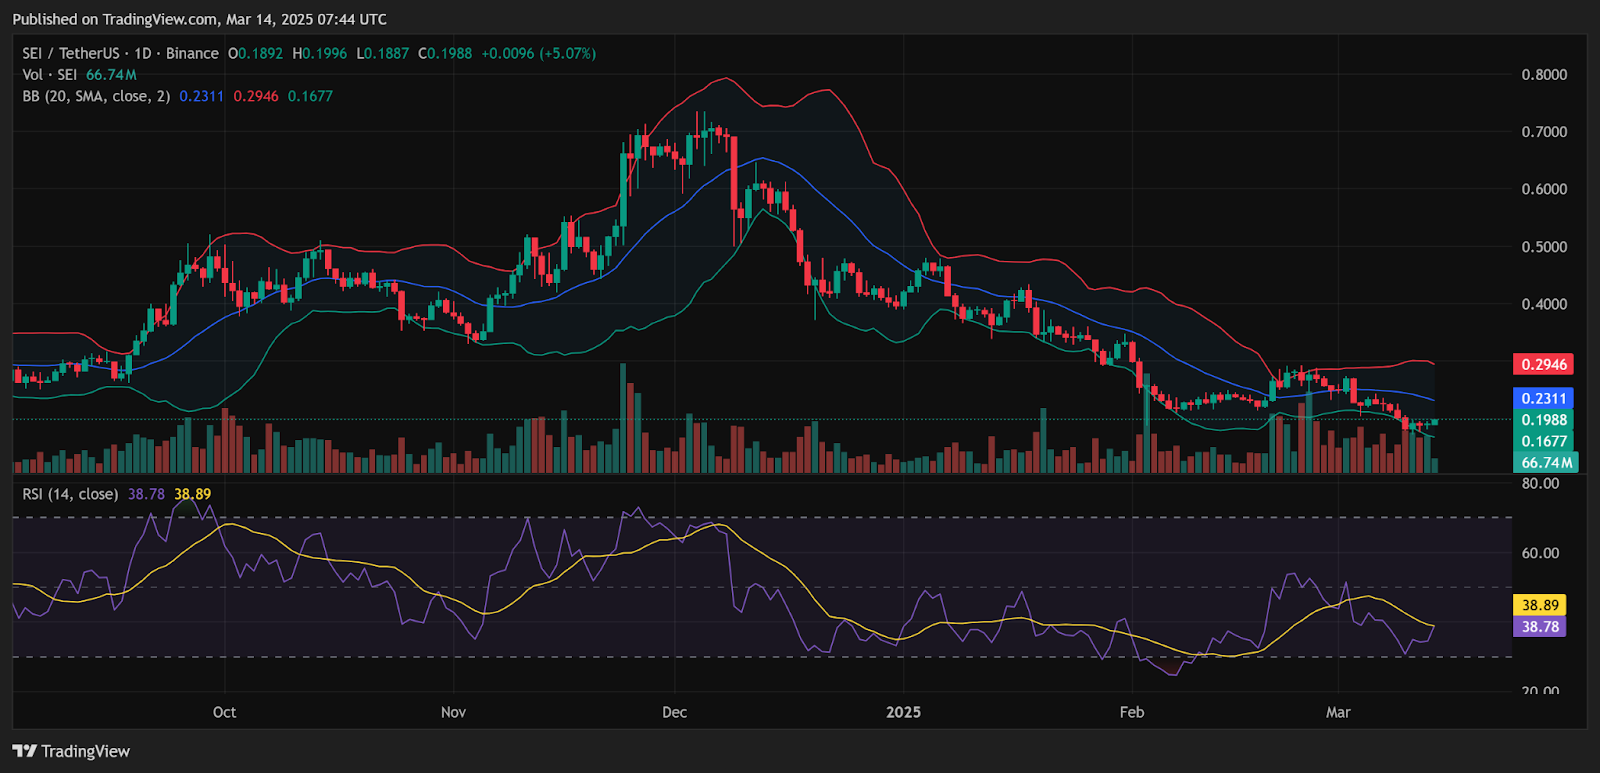
Task: Click the published on TradingView.com header text
Action: (199, 19)
